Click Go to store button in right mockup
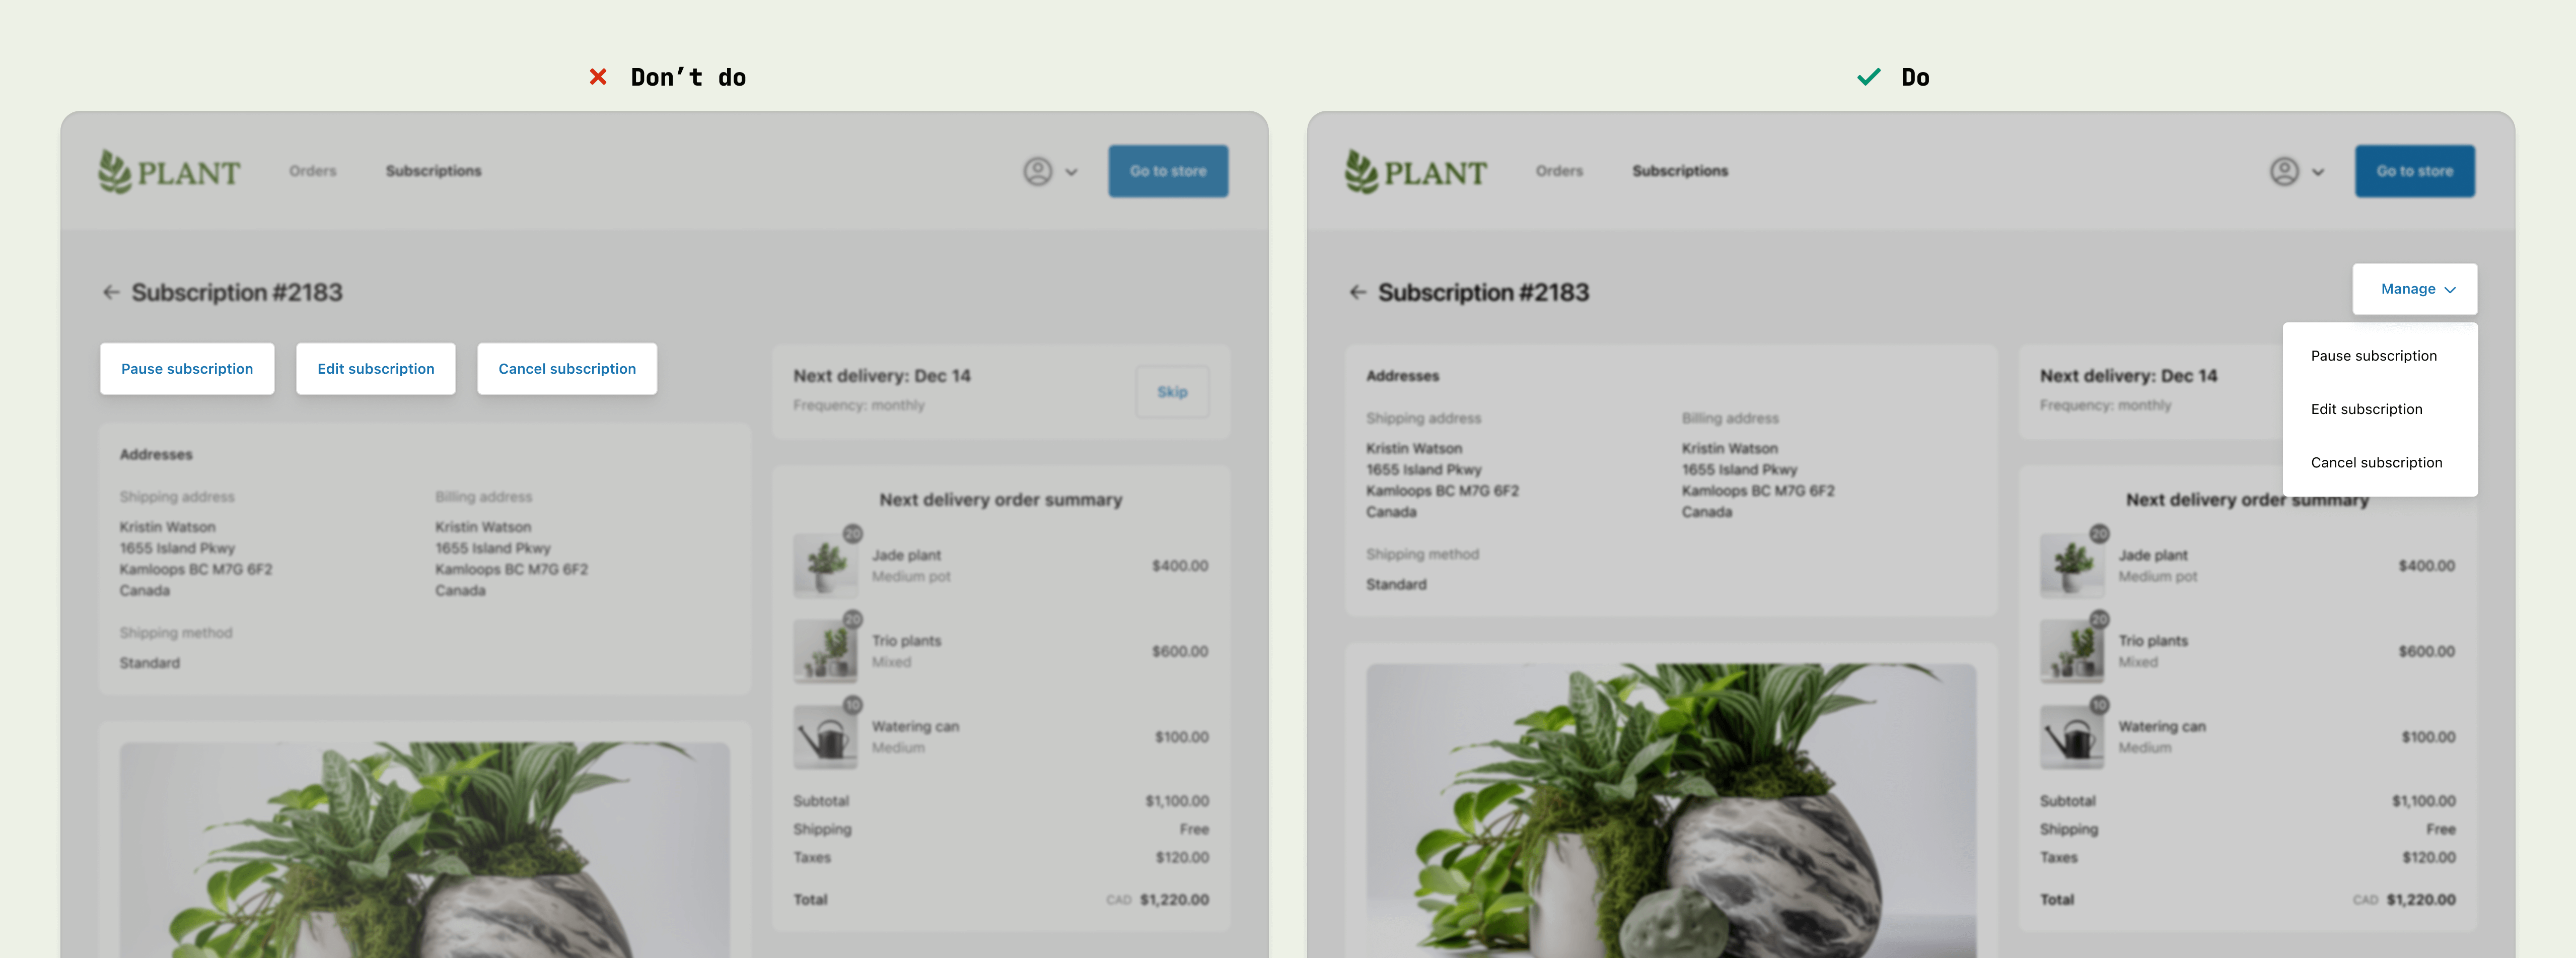The height and width of the screenshot is (958, 2576). (2414, 171)
